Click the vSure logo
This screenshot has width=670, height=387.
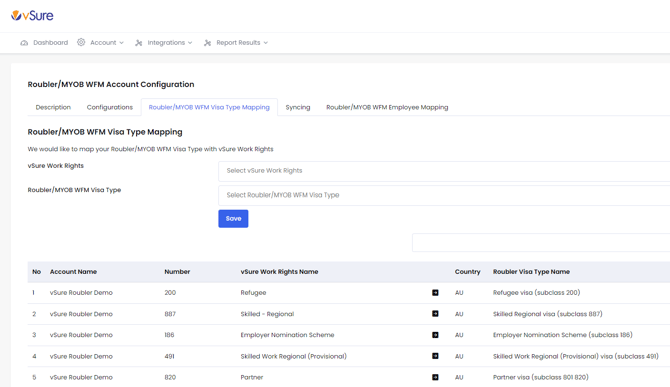tap(32, 16)
